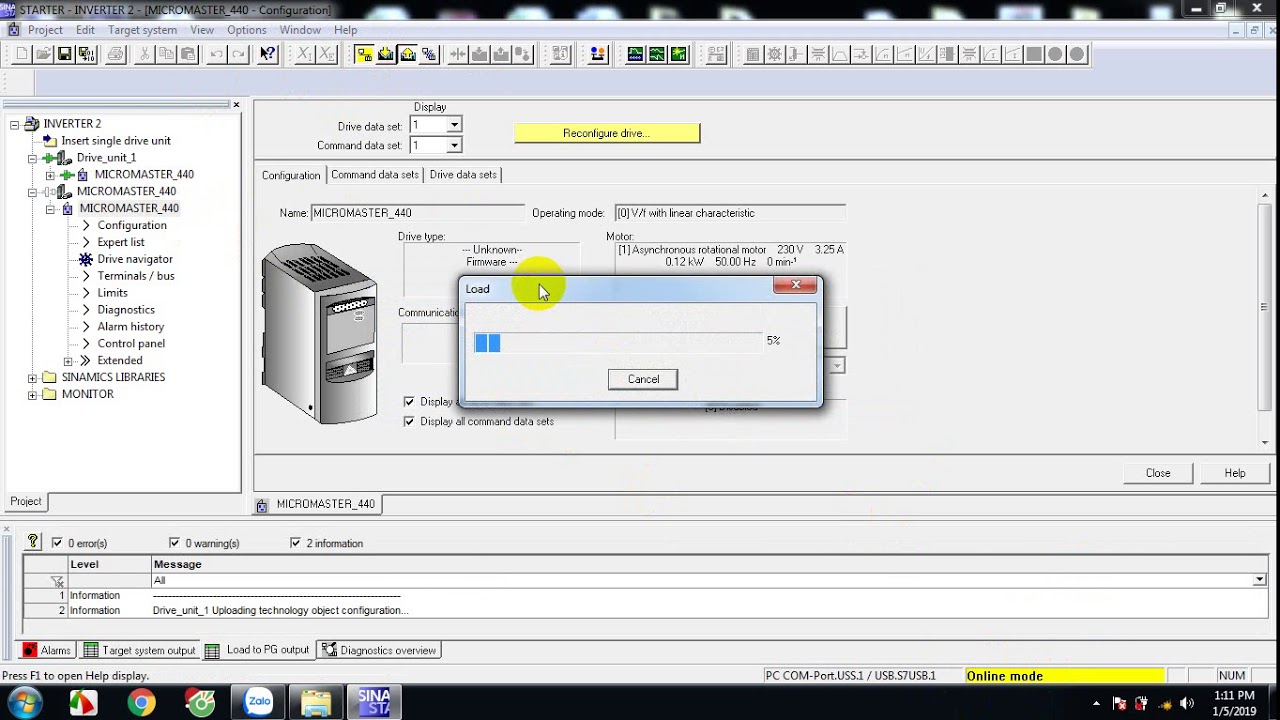Click the question mark icon in output panel
Viewport: 1280px width, 720px height.
coord(33,542)
